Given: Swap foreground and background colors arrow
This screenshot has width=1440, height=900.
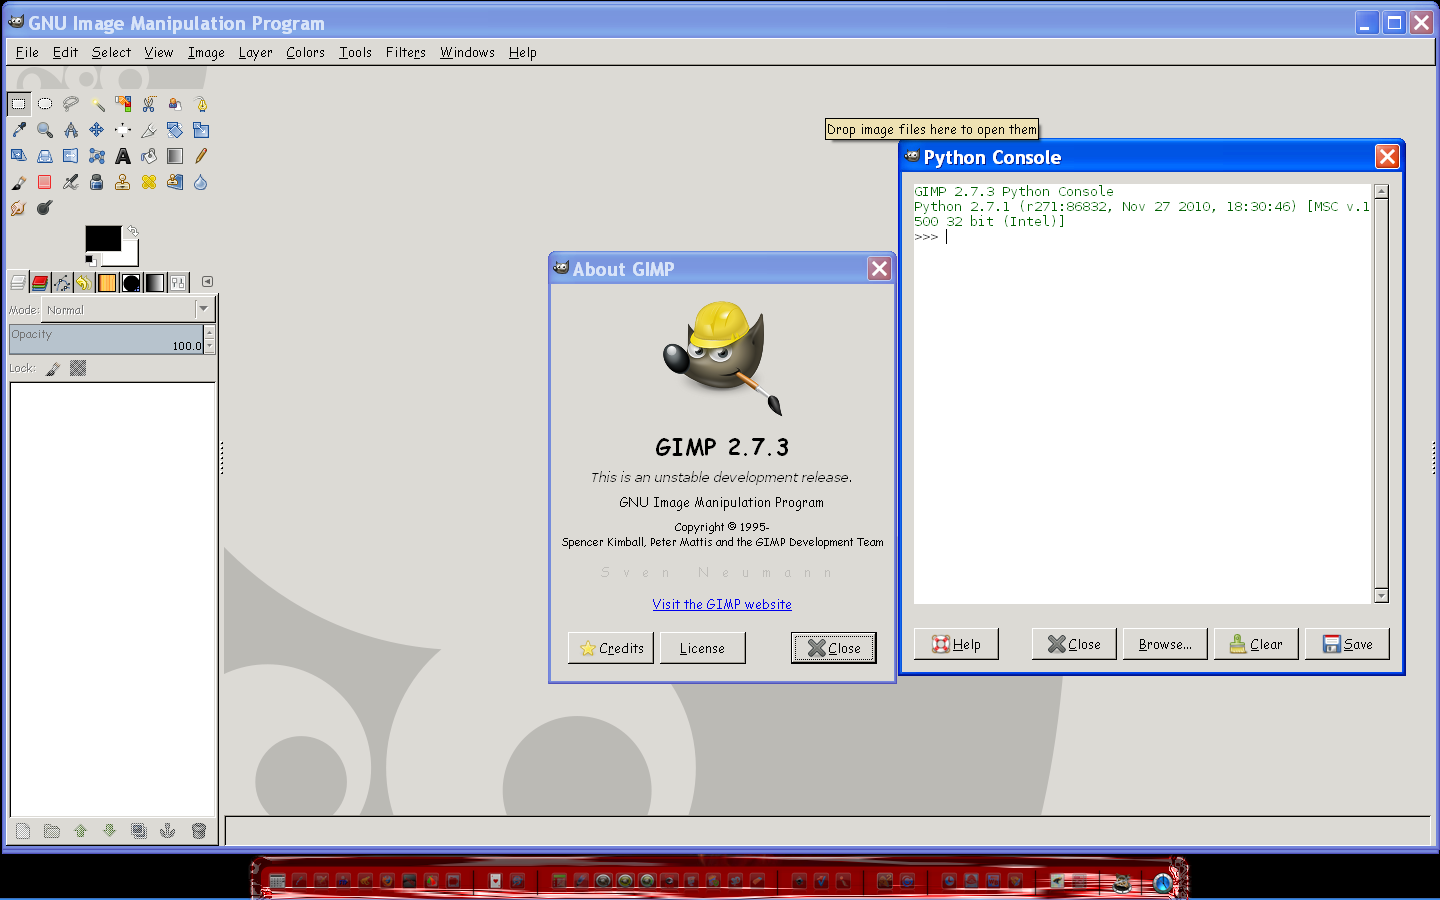Looking at the screenshot, I should (x=132, y=231).
